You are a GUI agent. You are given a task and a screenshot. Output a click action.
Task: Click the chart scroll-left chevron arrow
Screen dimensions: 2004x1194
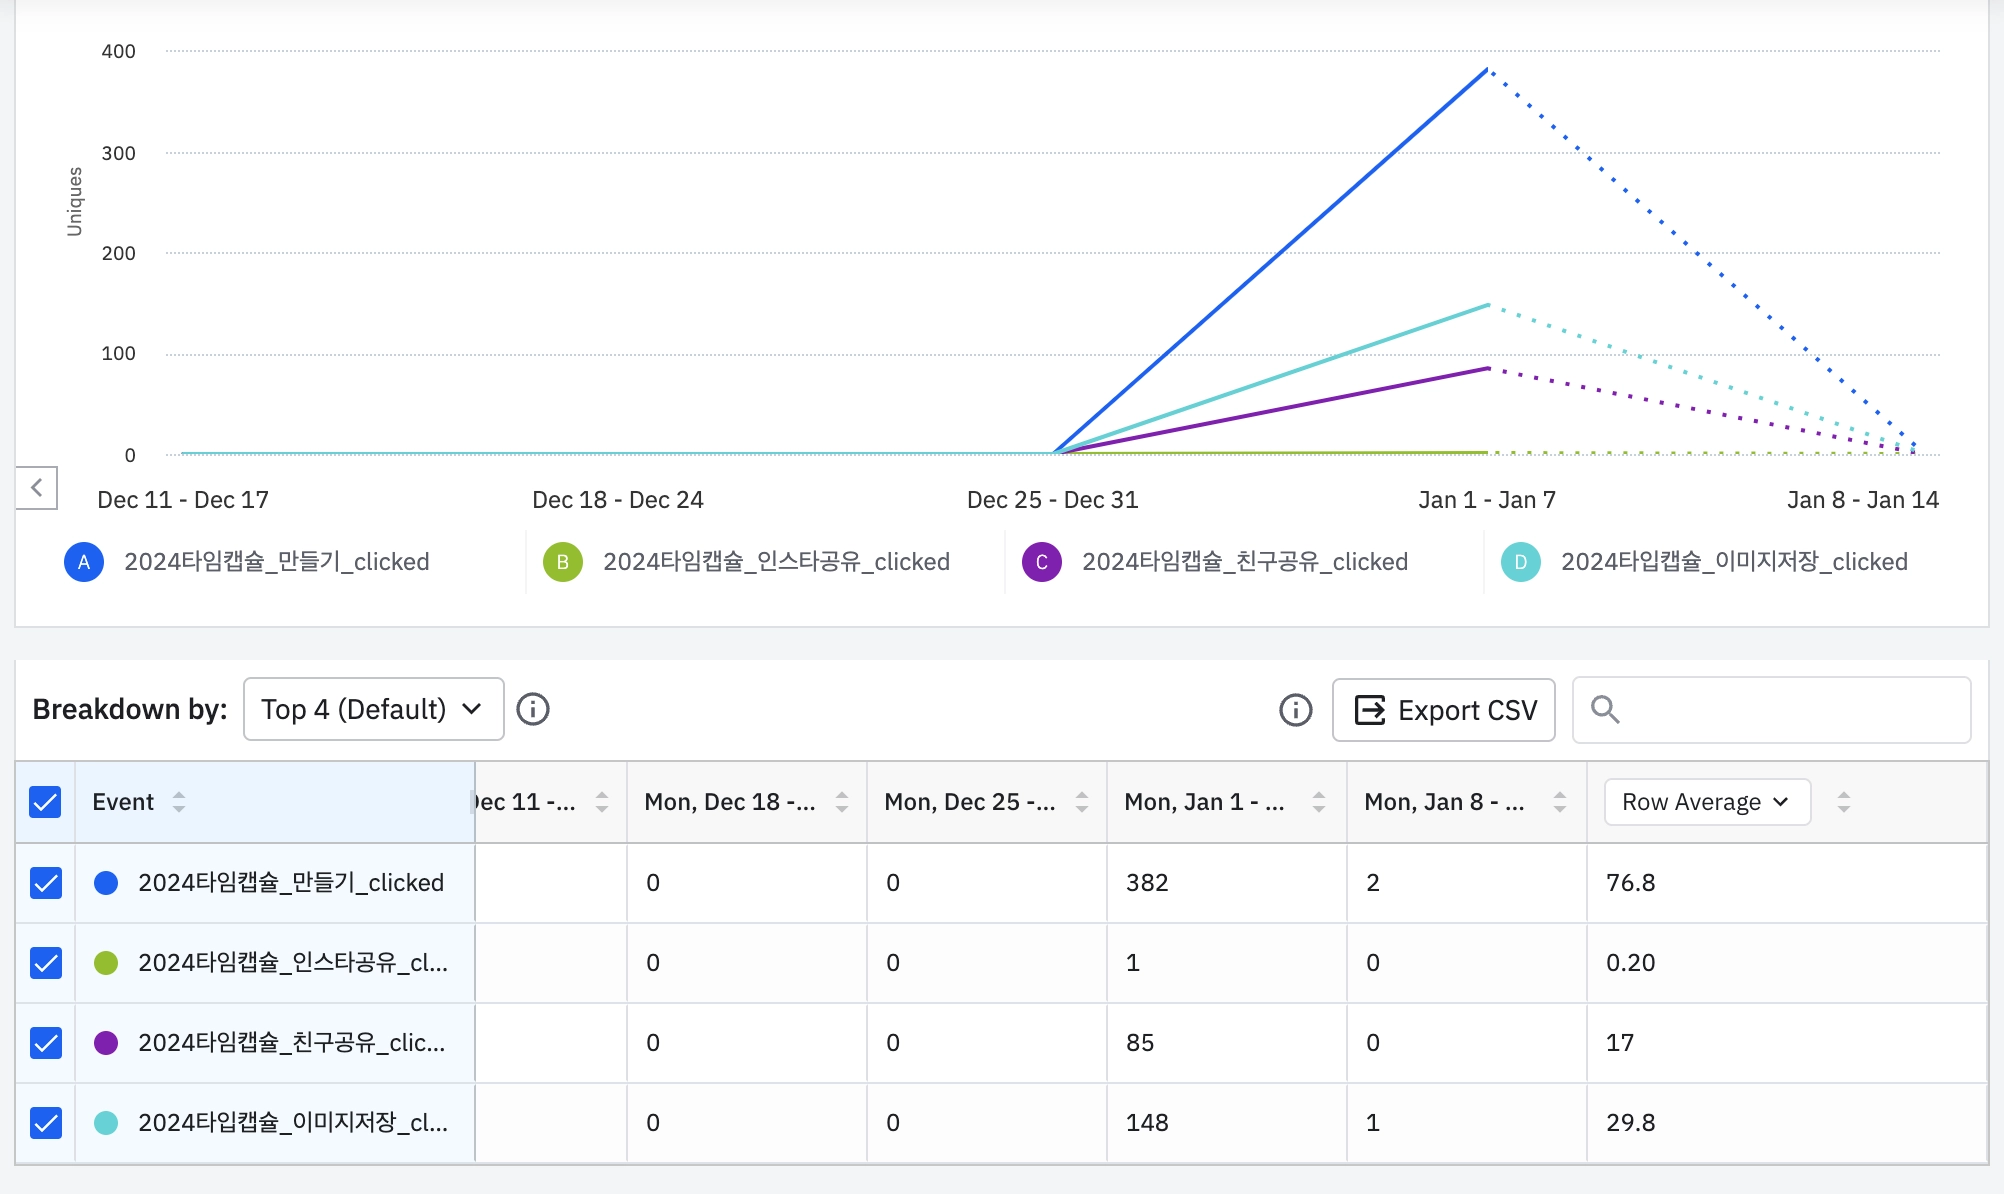tap(37, 488)
